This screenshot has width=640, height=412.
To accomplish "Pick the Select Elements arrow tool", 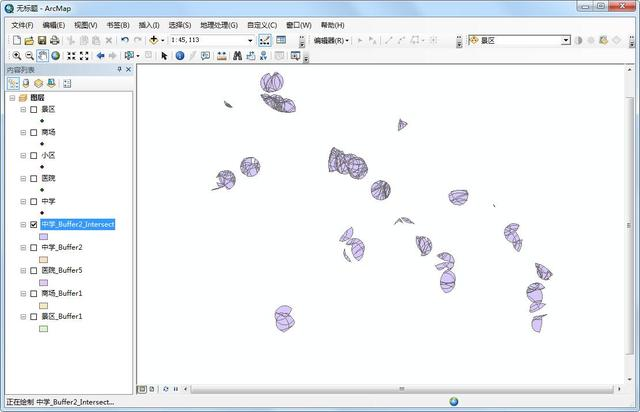I will click(164, 56).
